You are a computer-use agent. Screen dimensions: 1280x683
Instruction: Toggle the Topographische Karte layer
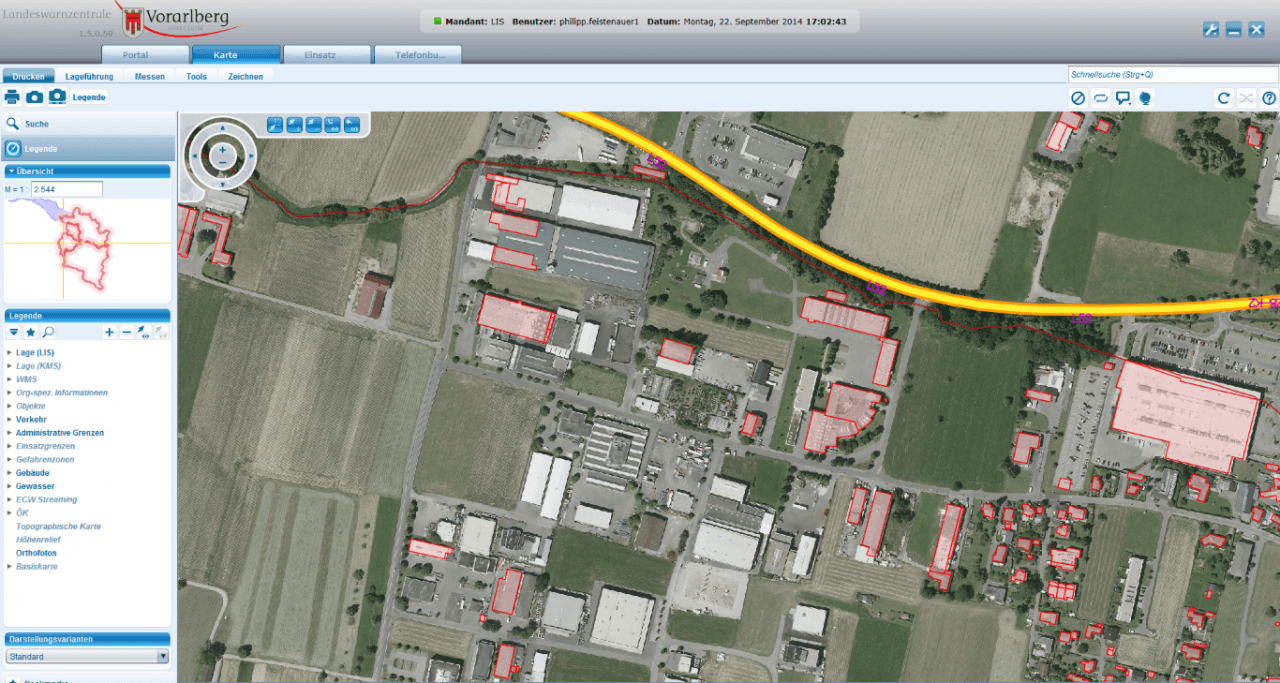[x=58, y=526]
